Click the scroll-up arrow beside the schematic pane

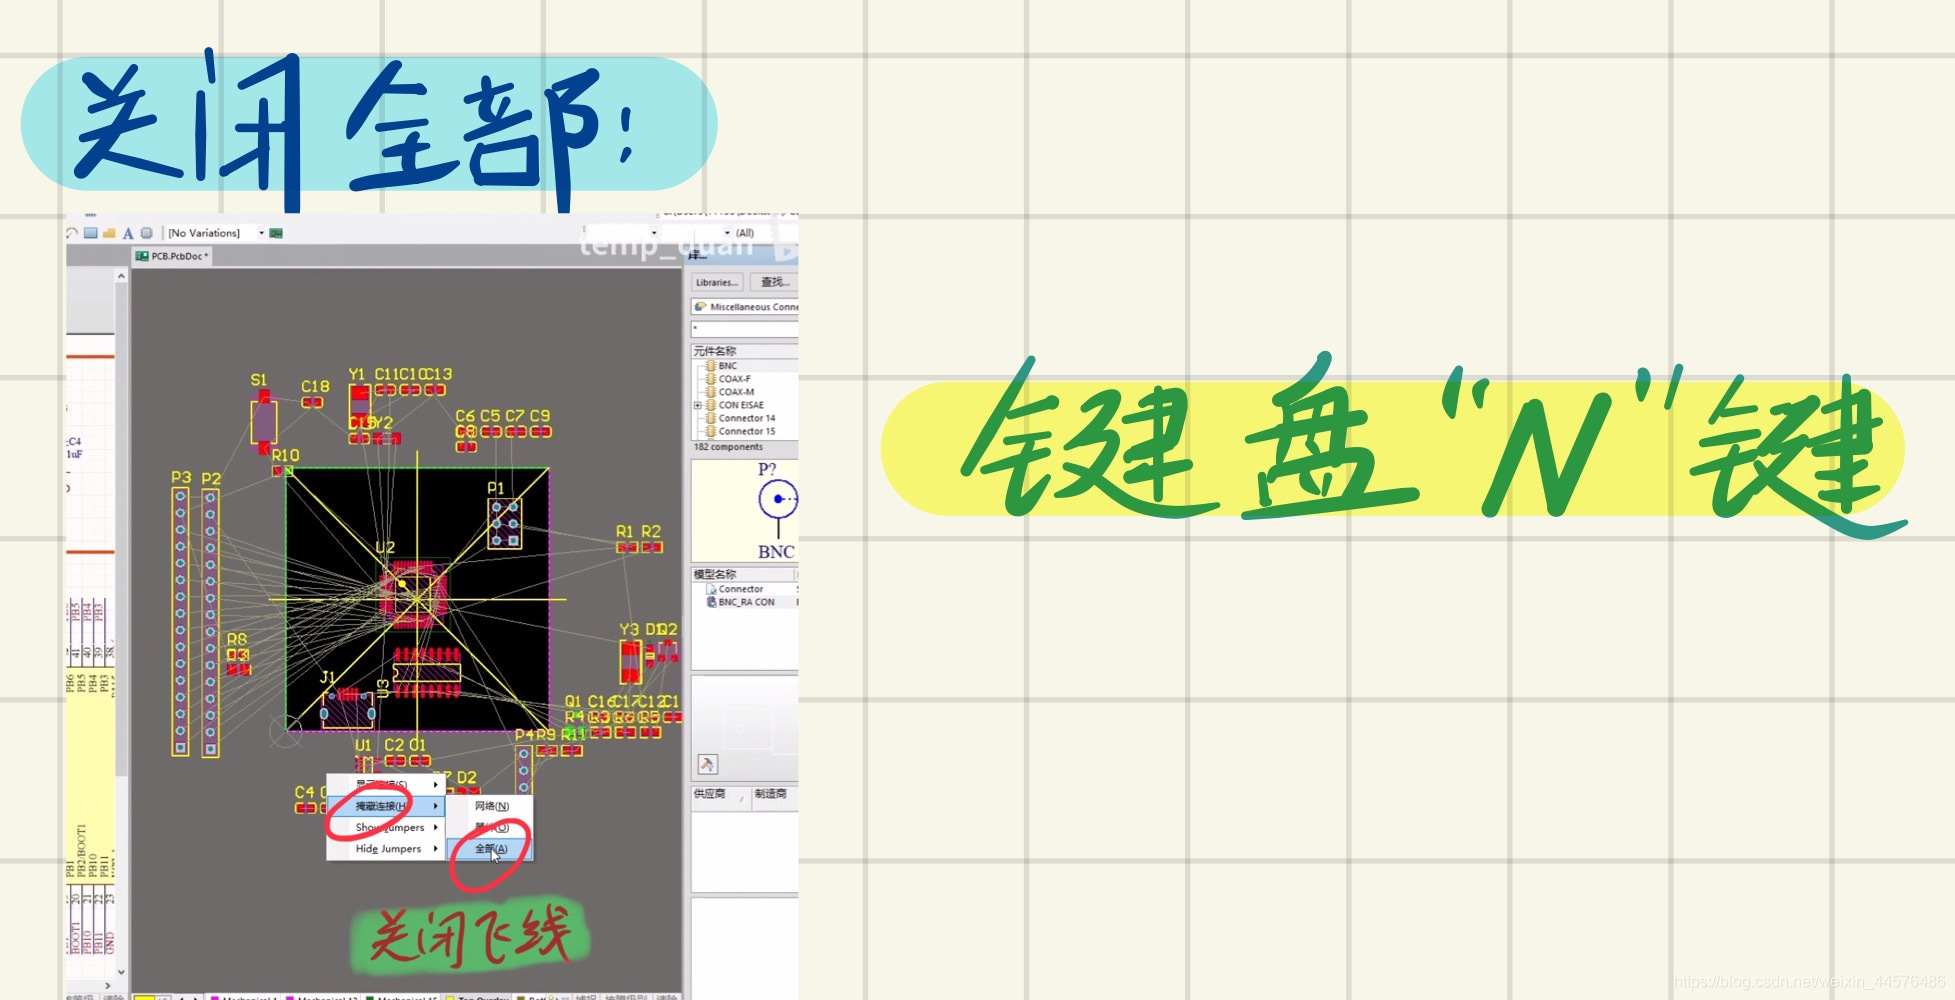click(121, 276)
